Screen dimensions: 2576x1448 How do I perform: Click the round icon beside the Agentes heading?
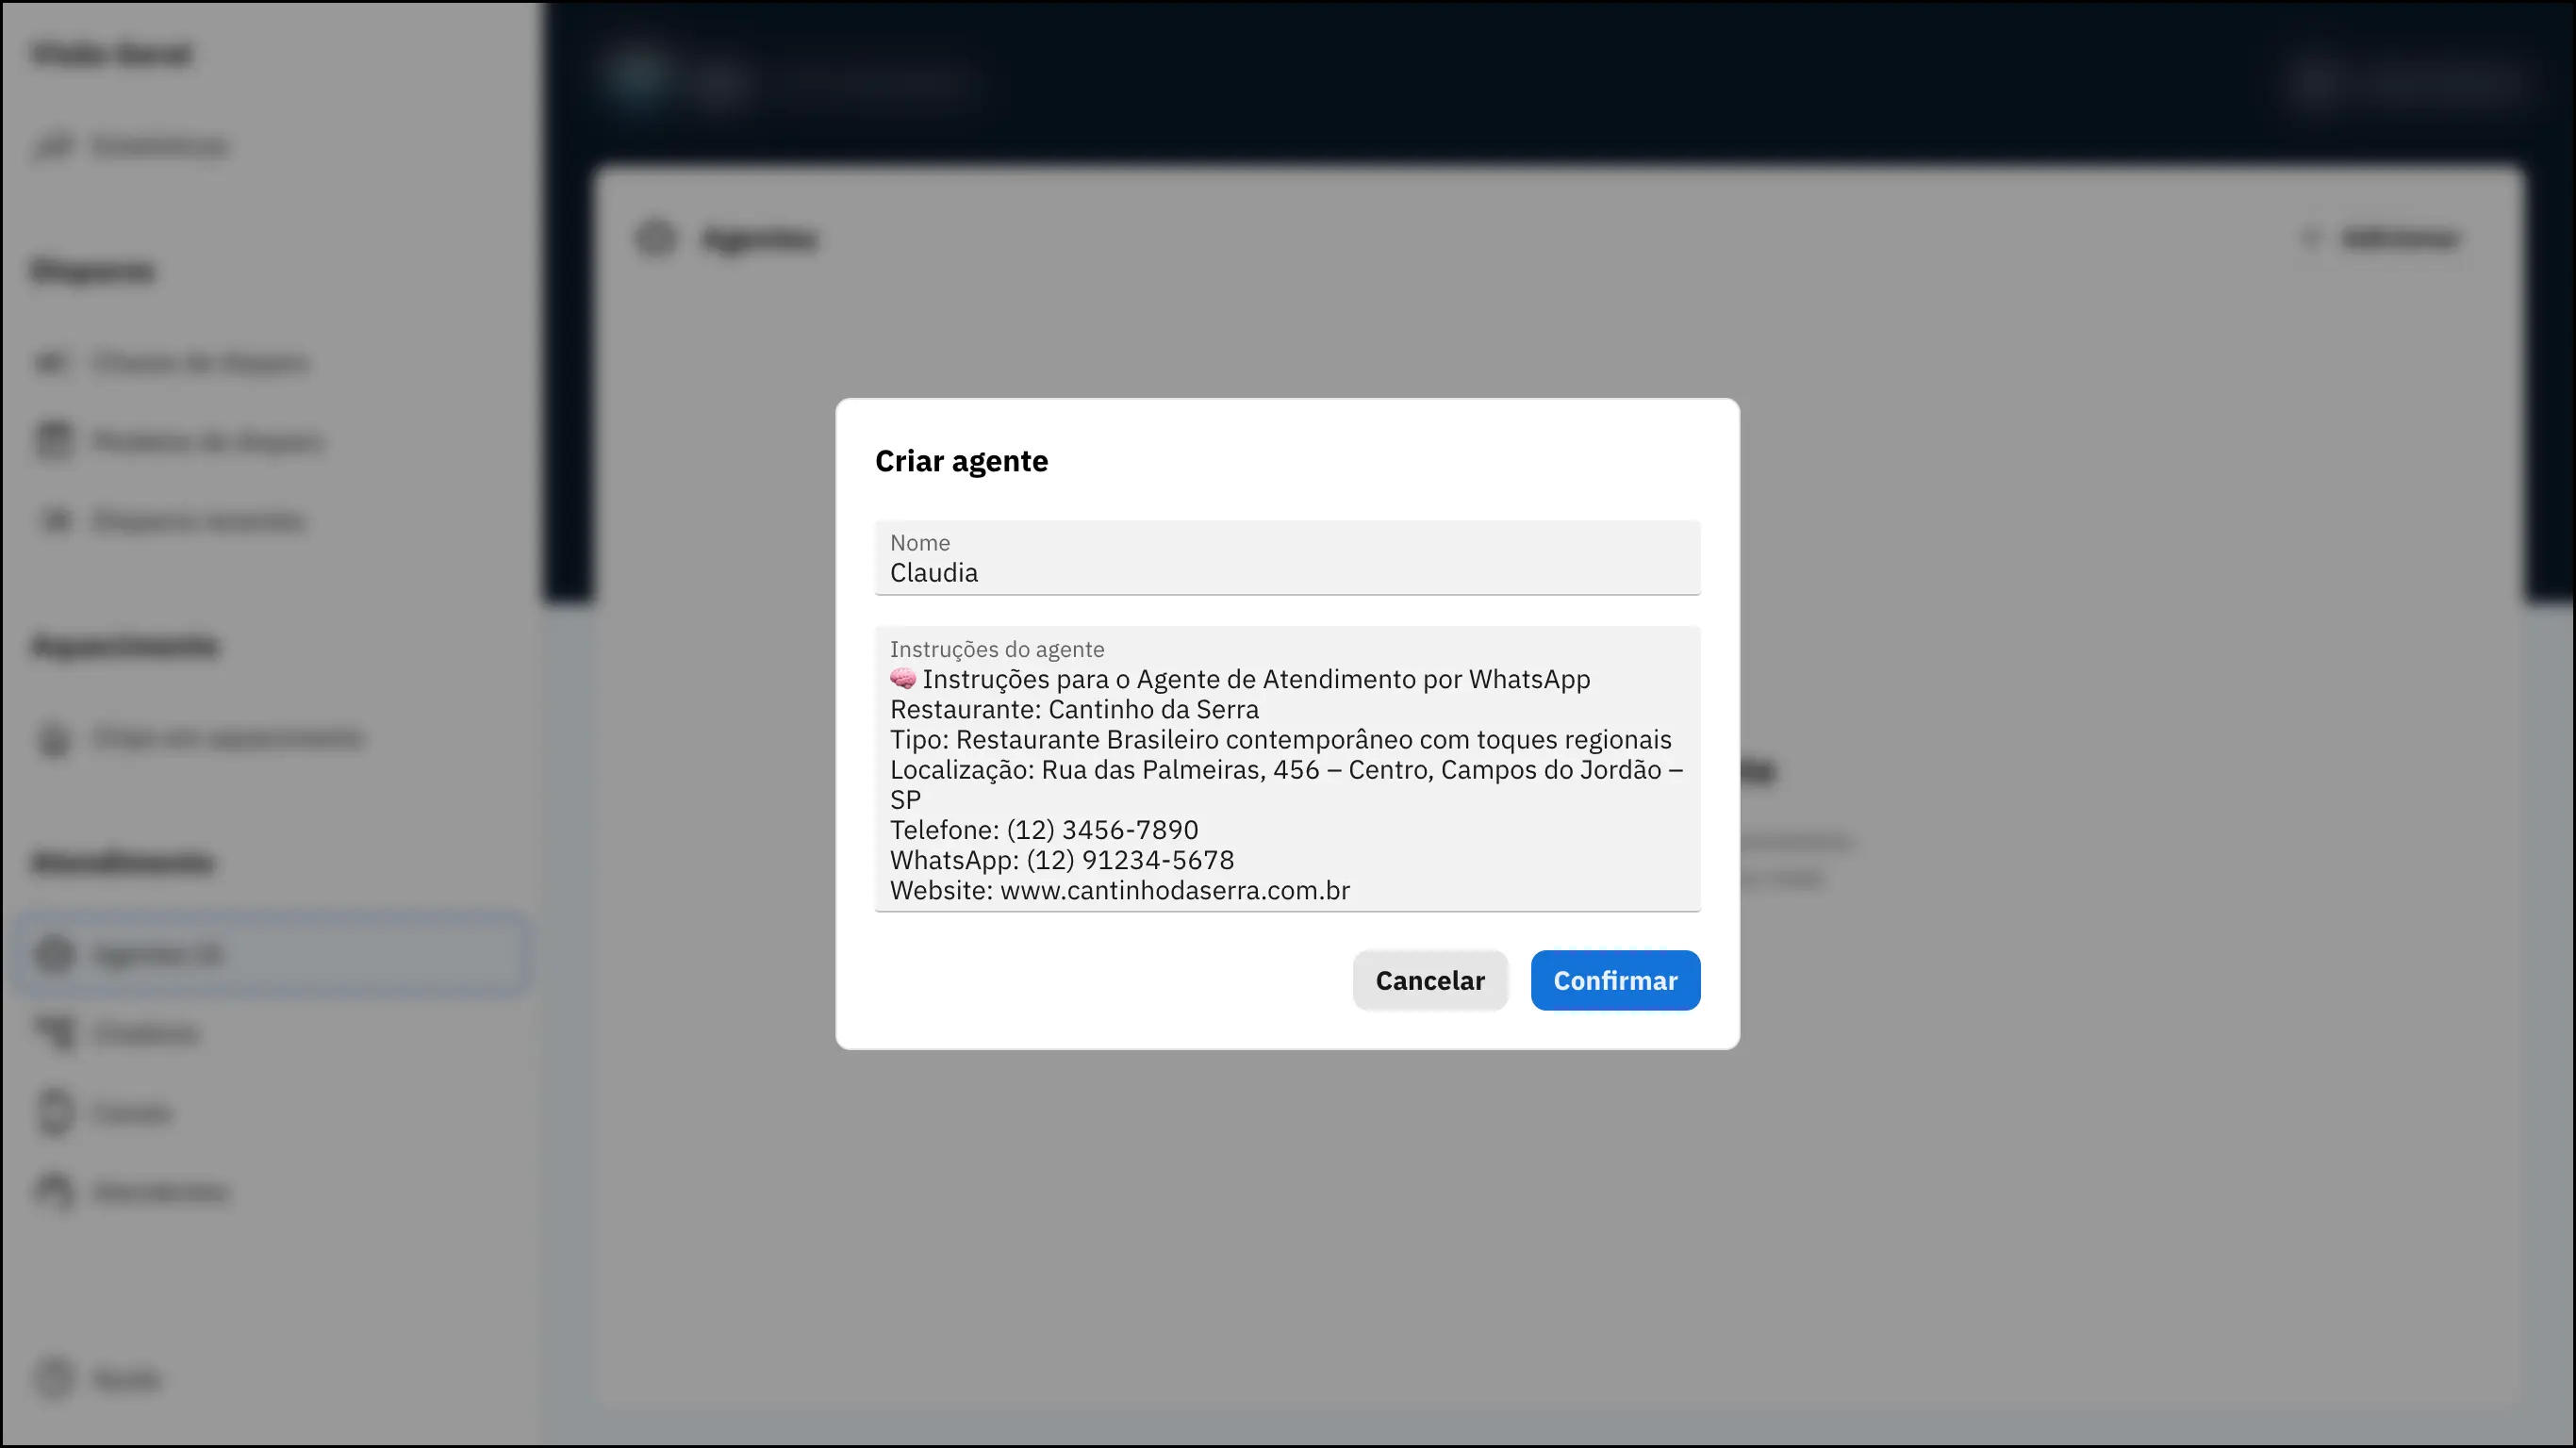pos(656,238)
